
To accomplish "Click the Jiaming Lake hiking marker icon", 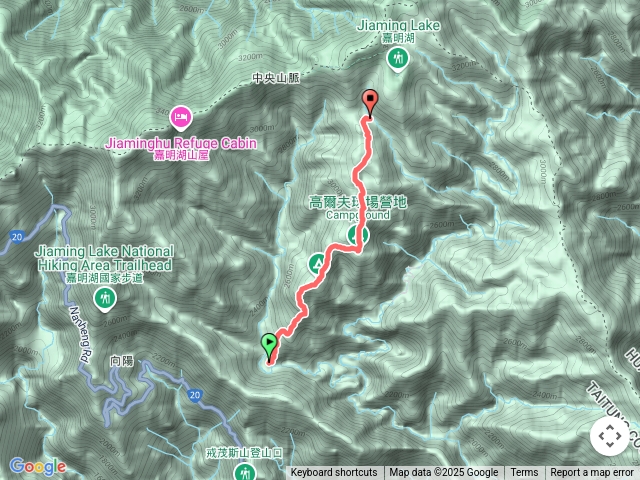I will click(x=398, y=60).
